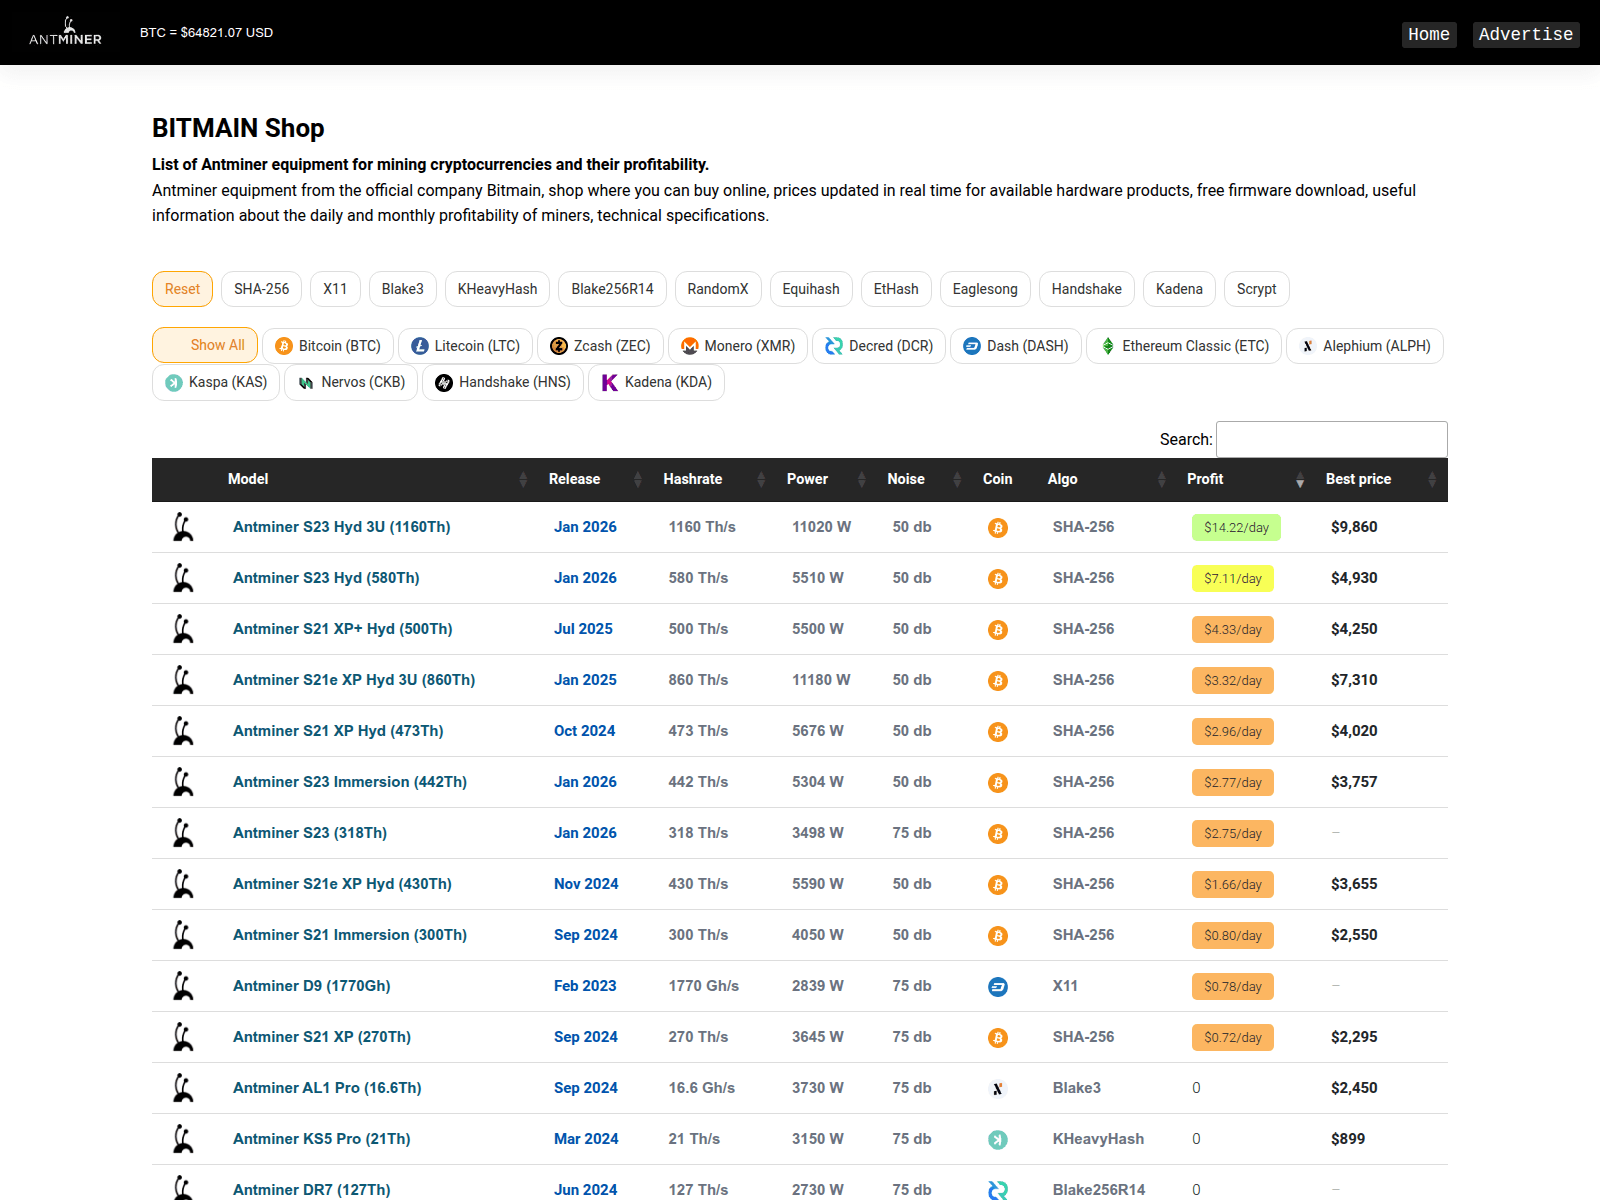Focus the Search input field
Screen dimensions: 1600x1200
pos(1332,439)
